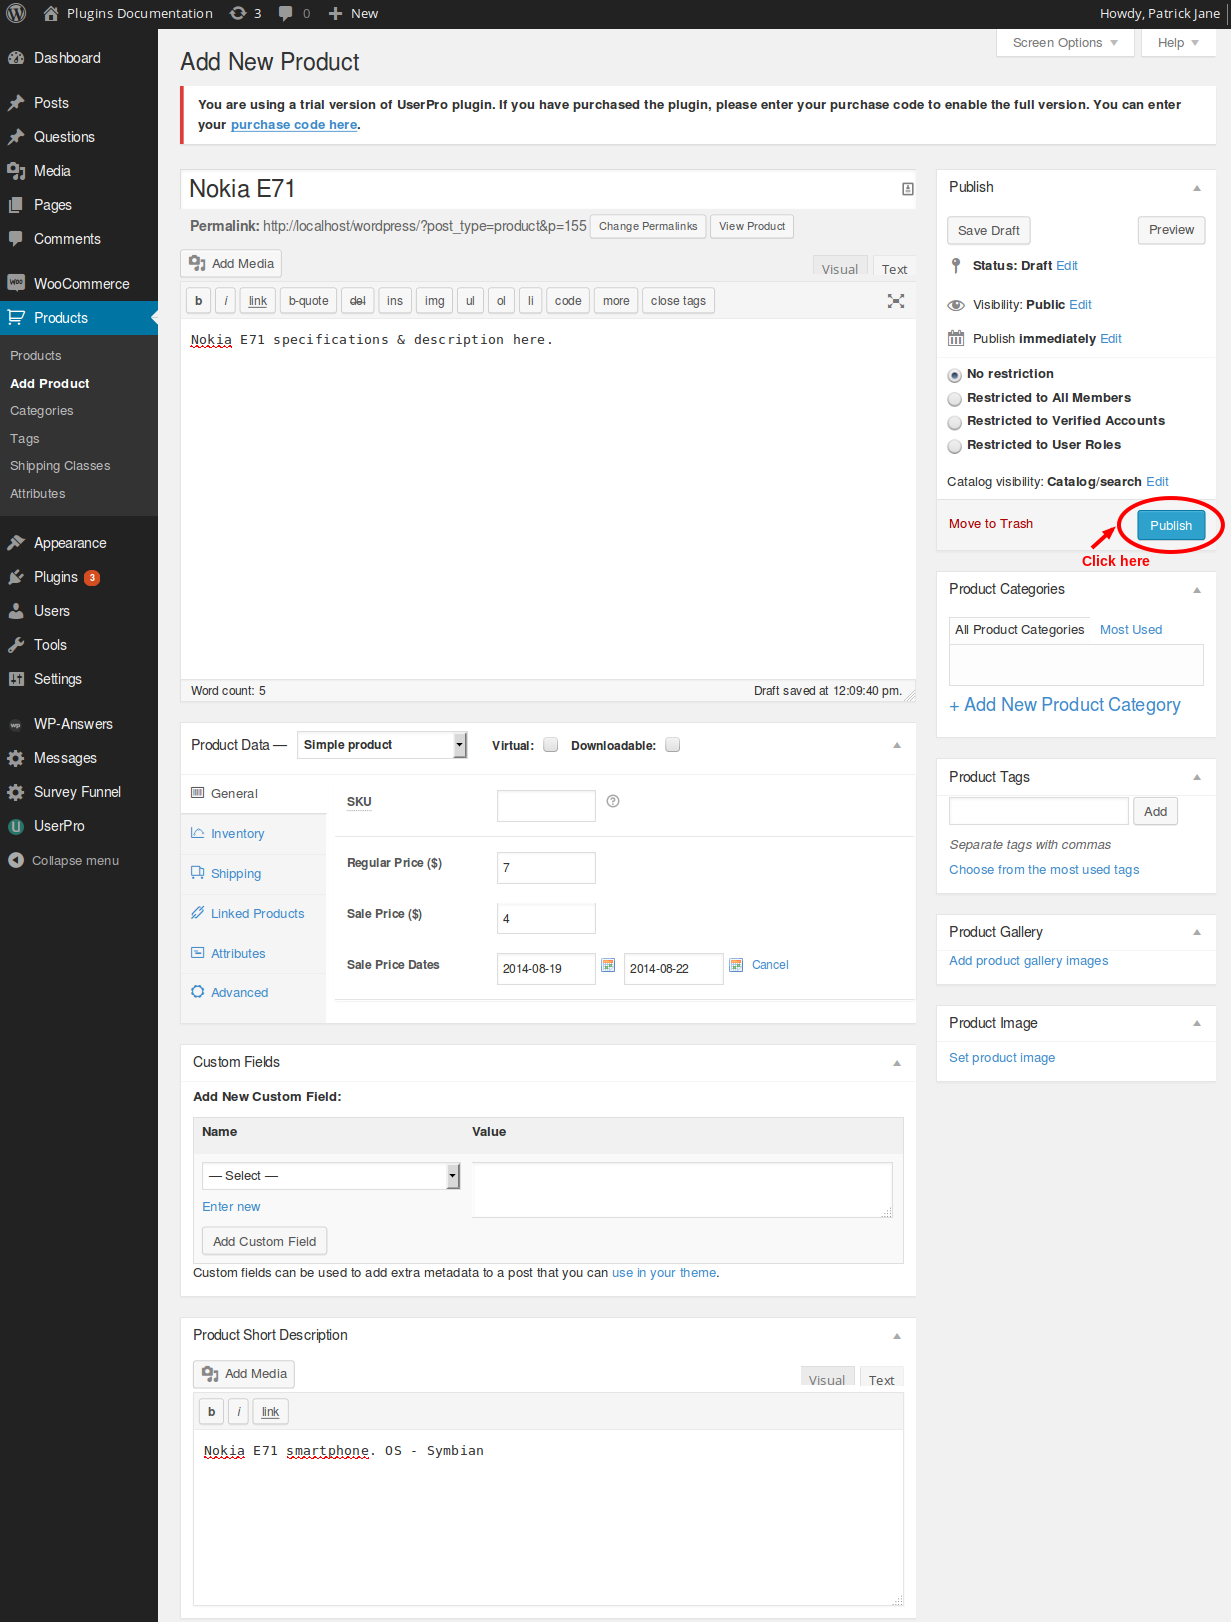Collapse the Custom Fields box arrow
Screen dimensions: 1231x1622
click(897, 1063)
